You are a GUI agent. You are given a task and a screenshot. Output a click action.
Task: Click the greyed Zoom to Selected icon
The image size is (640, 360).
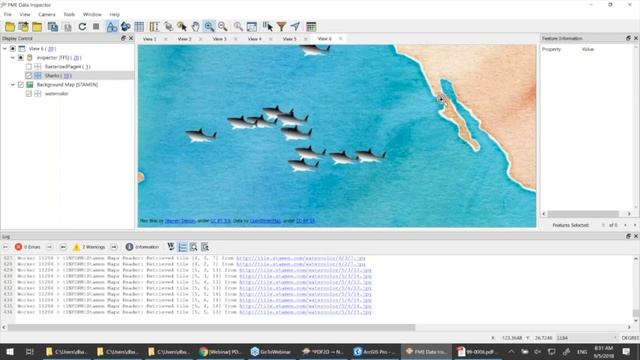coord(238,27)
